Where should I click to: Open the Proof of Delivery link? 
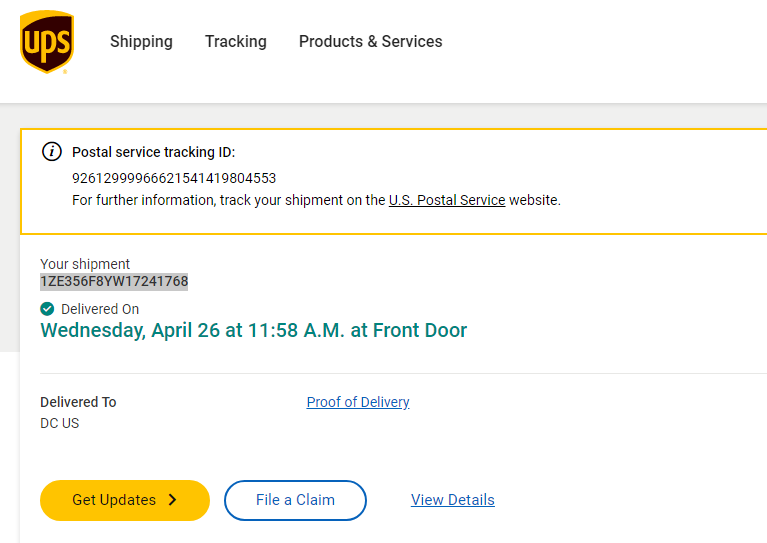[358, 402]
